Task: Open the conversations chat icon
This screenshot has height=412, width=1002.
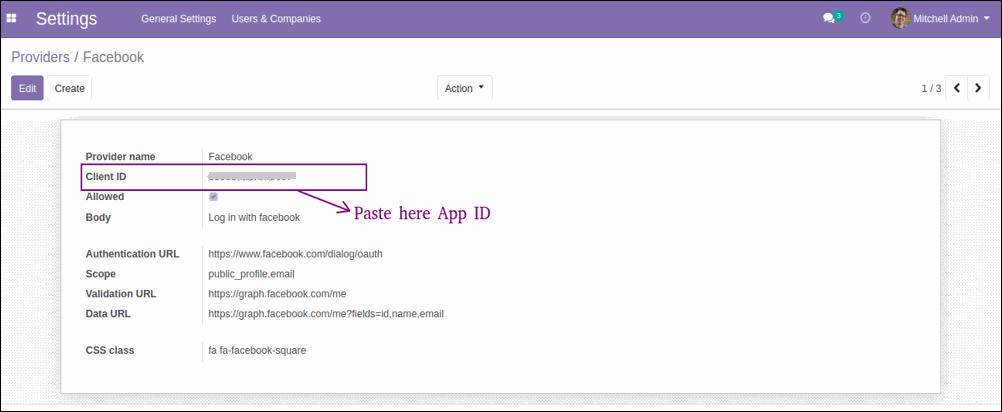Action: tap(829, 19)
